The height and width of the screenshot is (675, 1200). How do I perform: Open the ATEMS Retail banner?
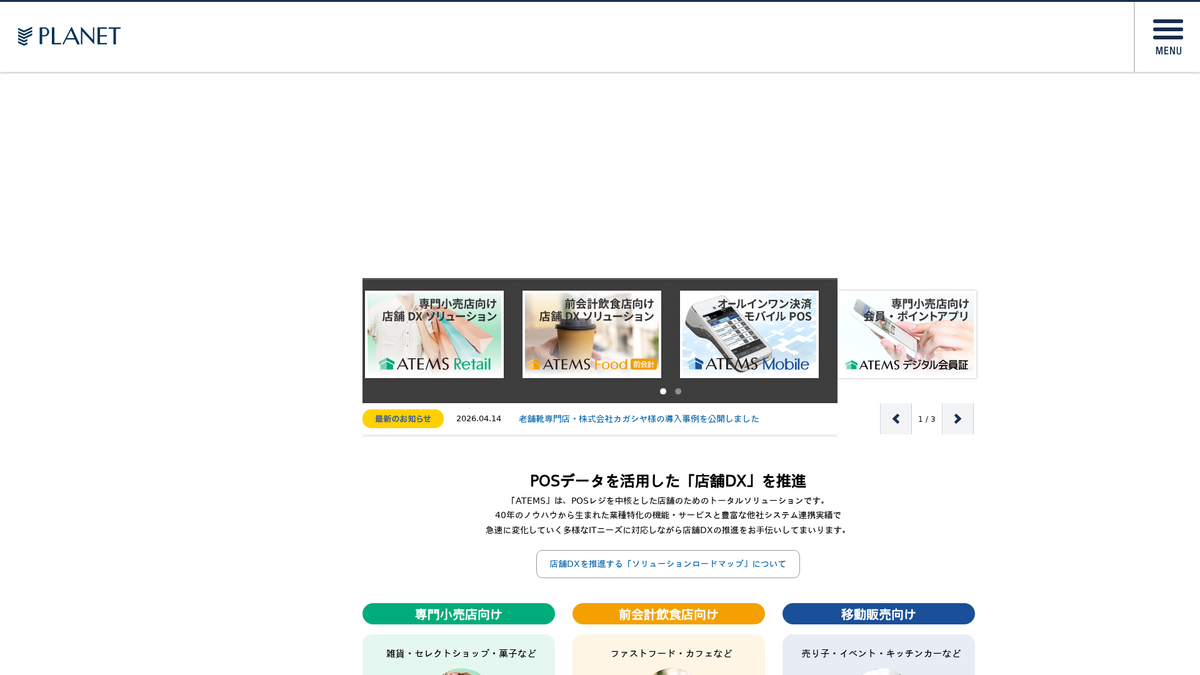coord(435,334)
